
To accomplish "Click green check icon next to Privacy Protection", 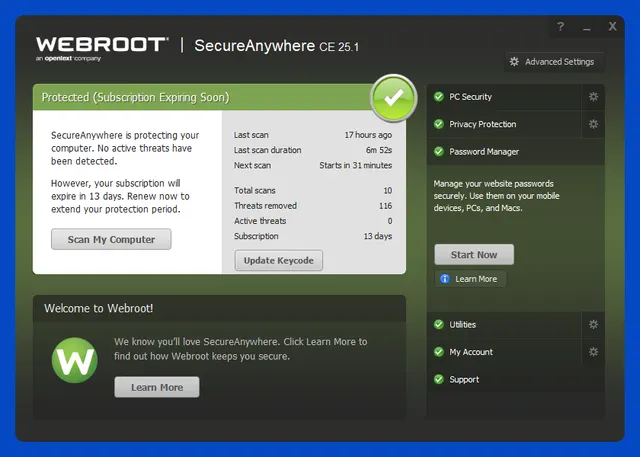I will pyautogui.click(x=439, y=124).
